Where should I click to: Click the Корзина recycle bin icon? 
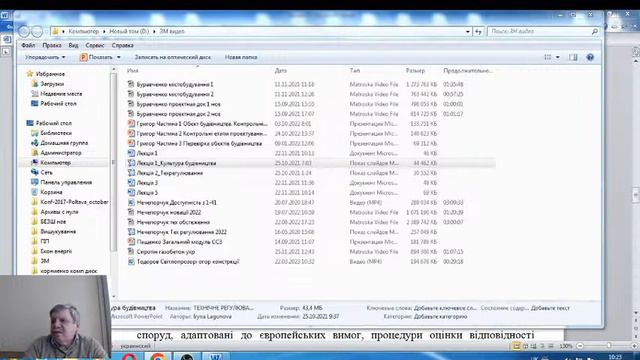(x=35, y=192)
